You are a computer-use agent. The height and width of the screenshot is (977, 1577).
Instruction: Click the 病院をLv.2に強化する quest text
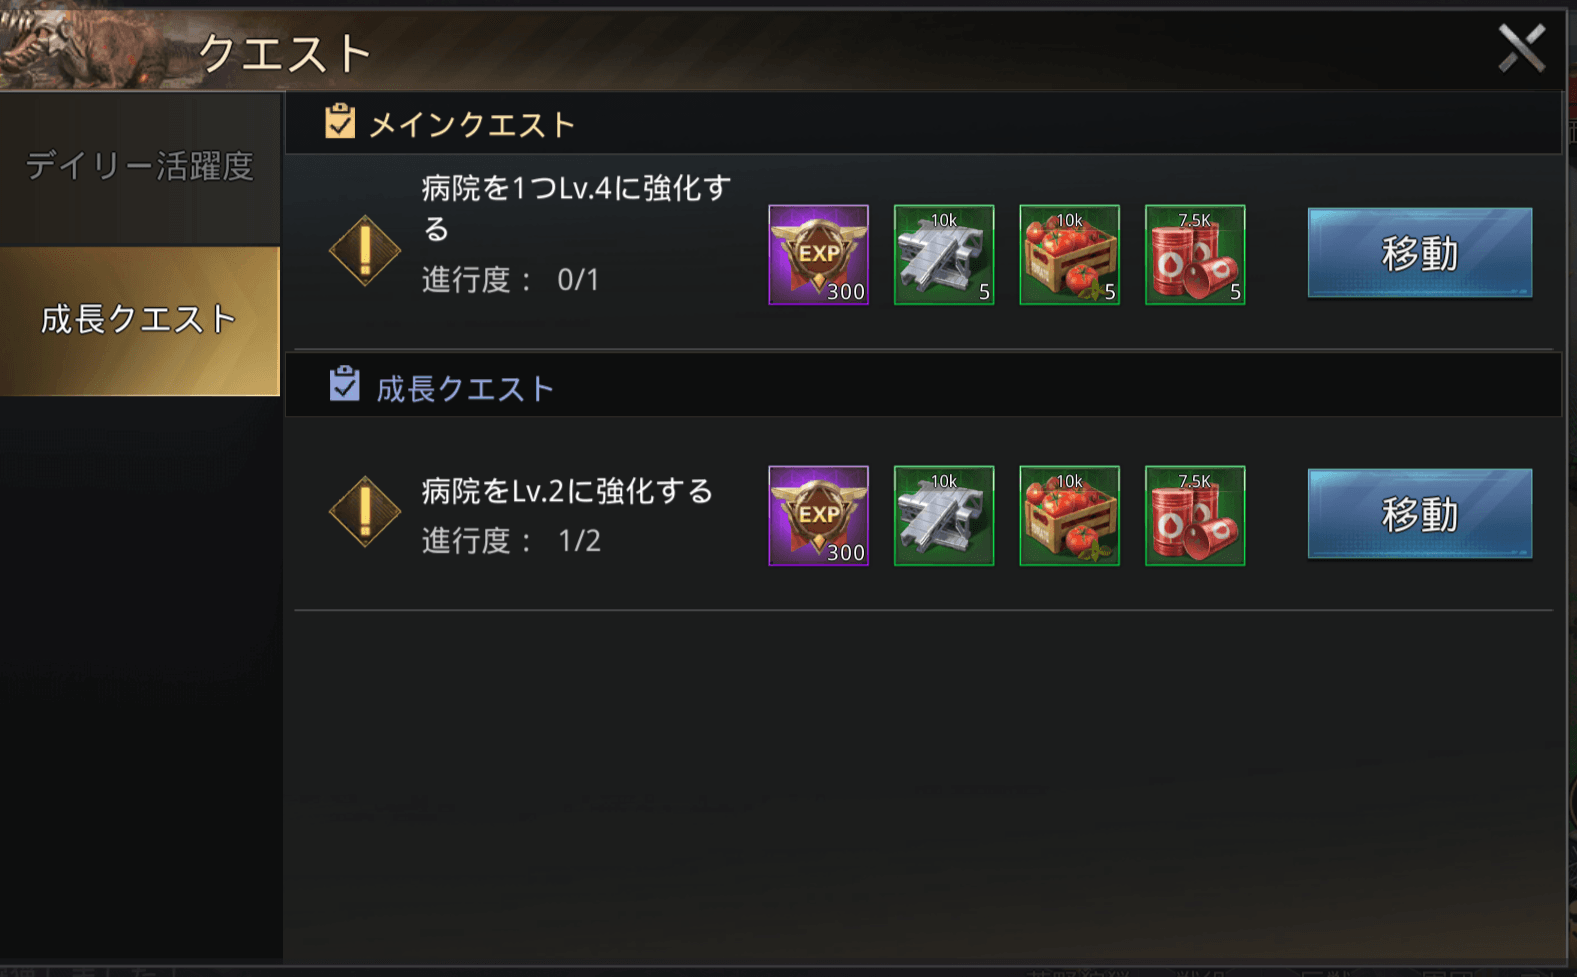point(567,491)
